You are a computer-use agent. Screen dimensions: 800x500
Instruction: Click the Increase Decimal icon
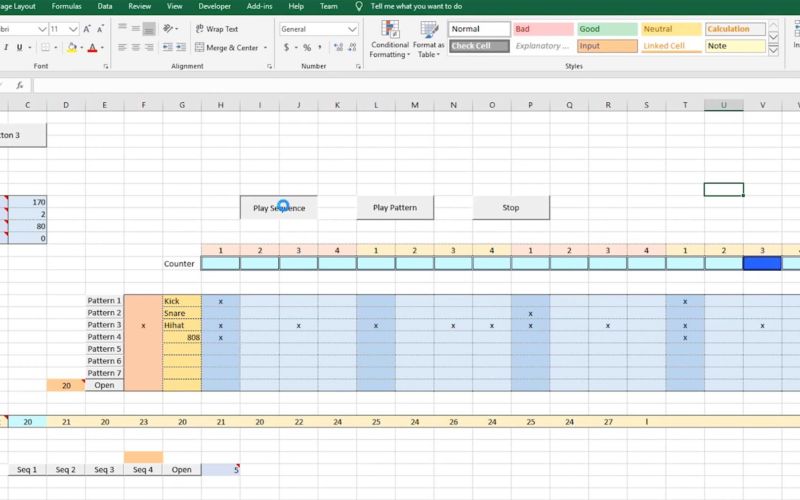(335, 47)
